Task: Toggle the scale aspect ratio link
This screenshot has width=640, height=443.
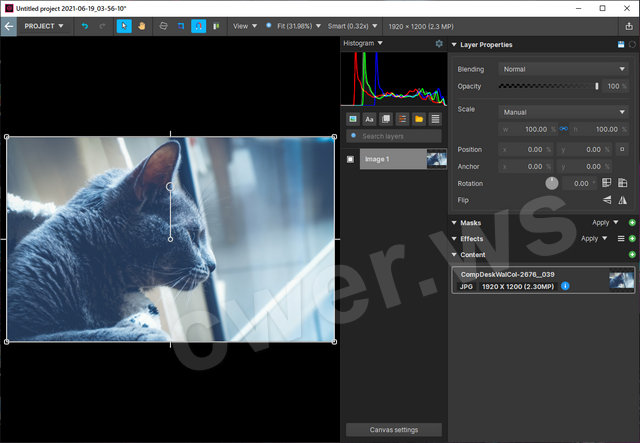Action: pyautogui.click(x=563, y=129)
